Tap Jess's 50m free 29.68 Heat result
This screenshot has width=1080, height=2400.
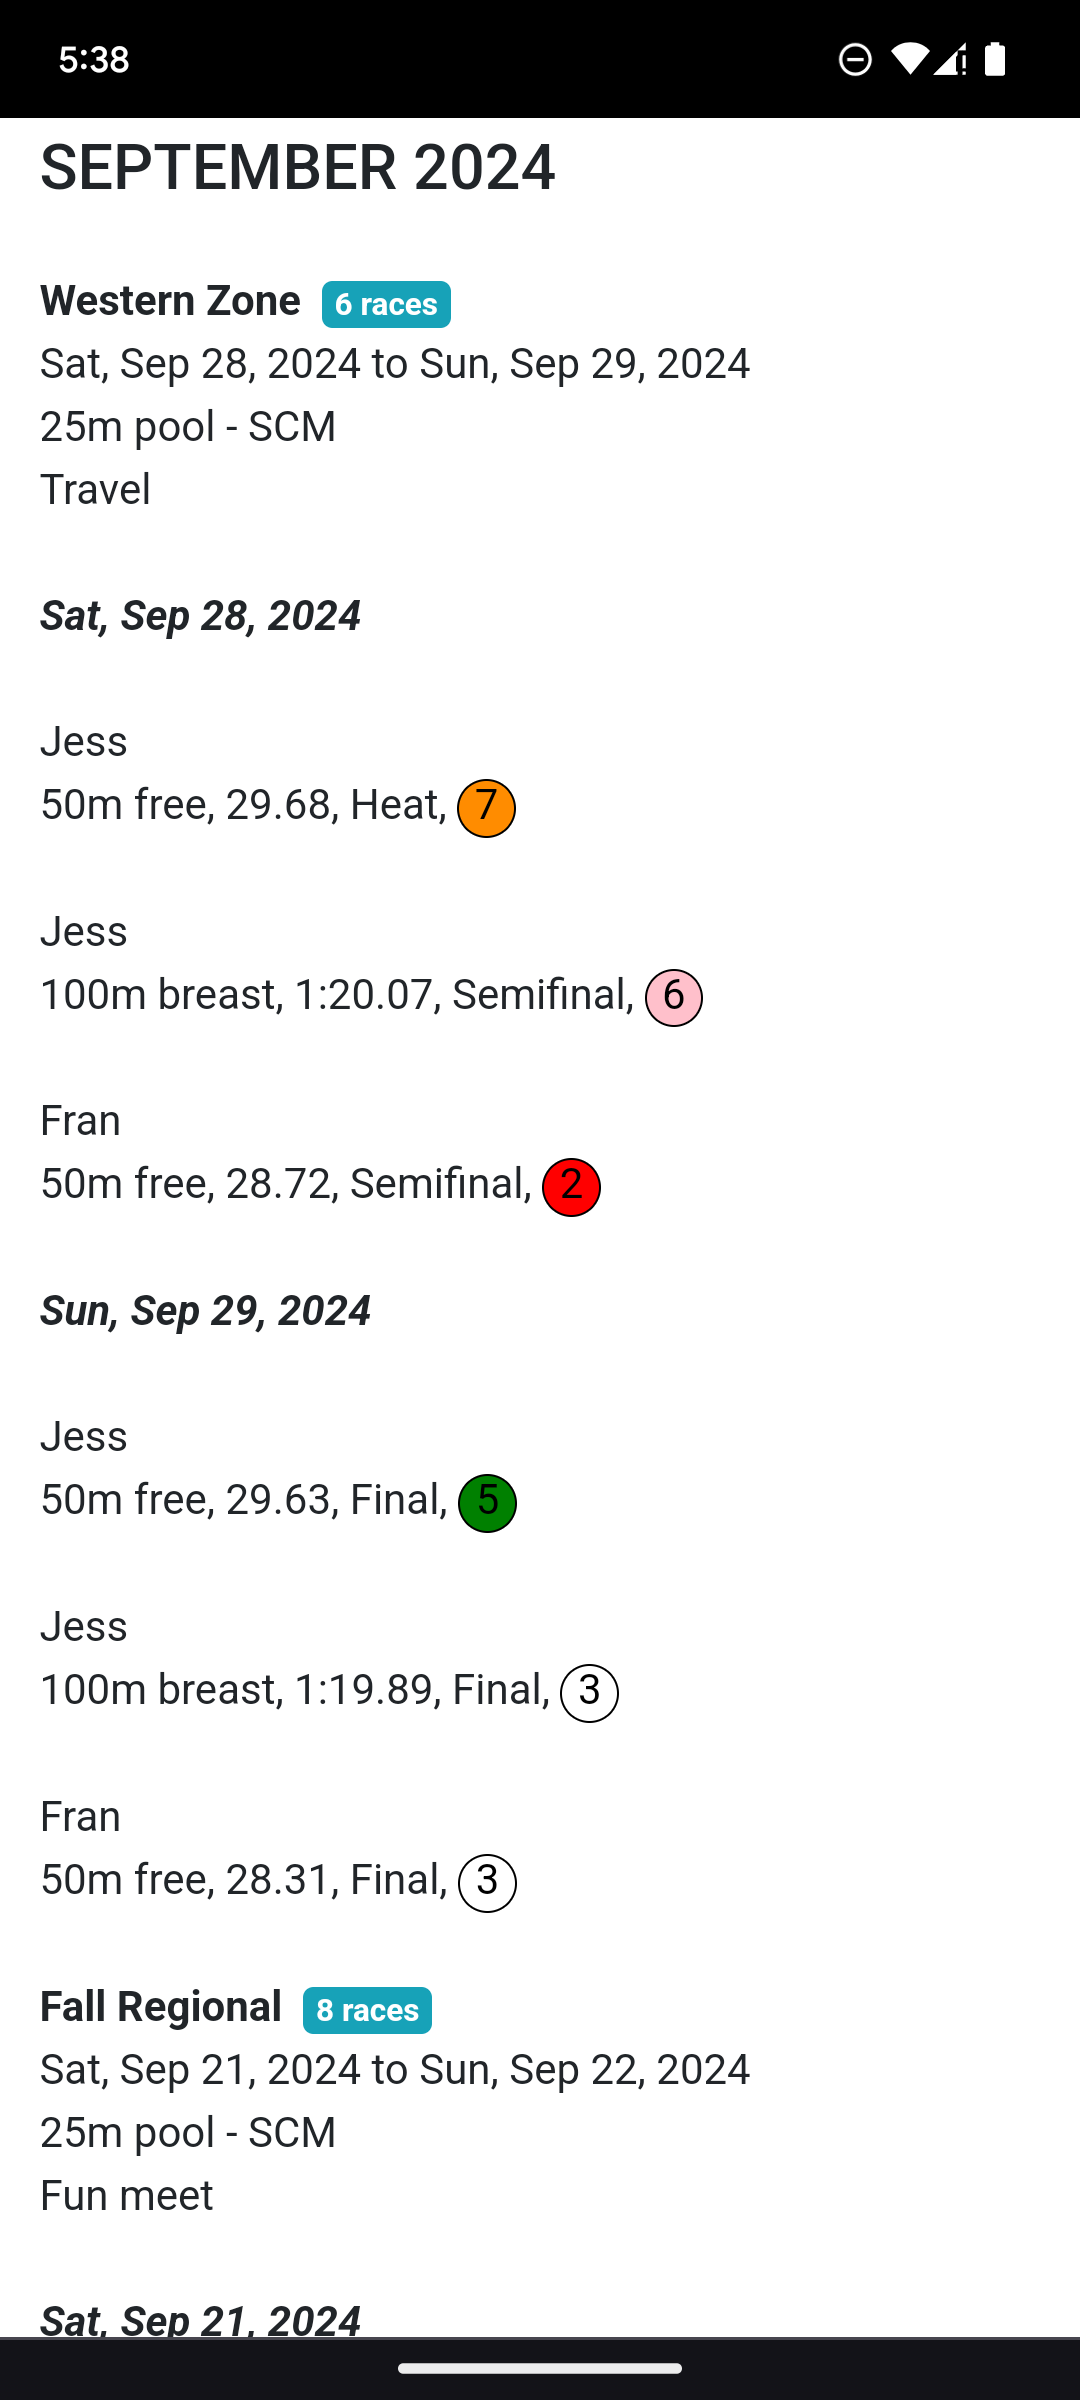pos(242,805)
